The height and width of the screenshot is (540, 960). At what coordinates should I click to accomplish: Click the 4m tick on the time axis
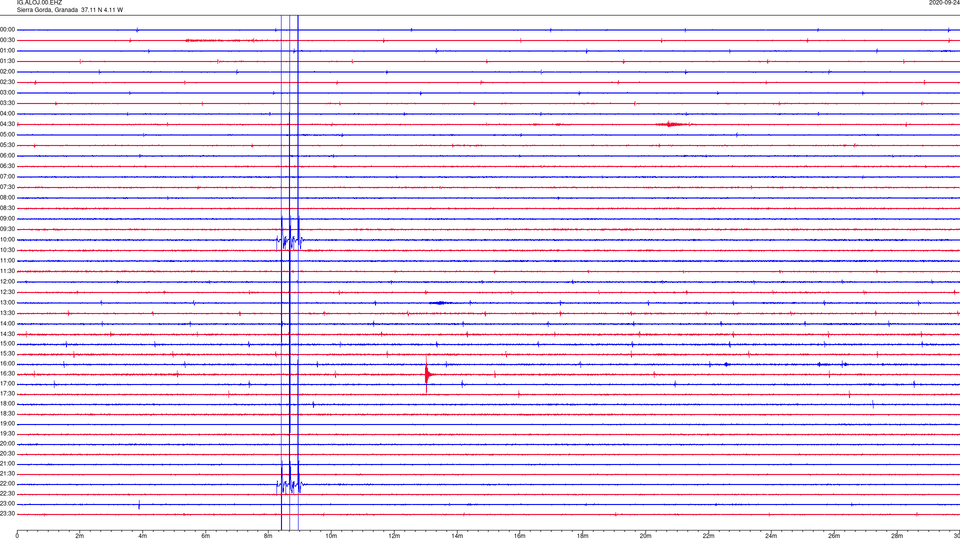[x=143, y=536]
